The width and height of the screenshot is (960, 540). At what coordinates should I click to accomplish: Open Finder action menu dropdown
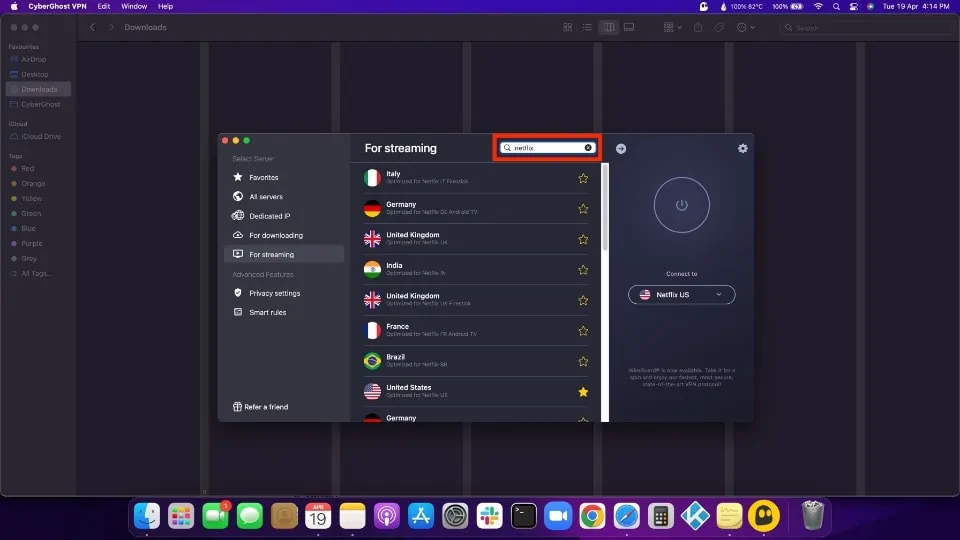tap(745, 27)
